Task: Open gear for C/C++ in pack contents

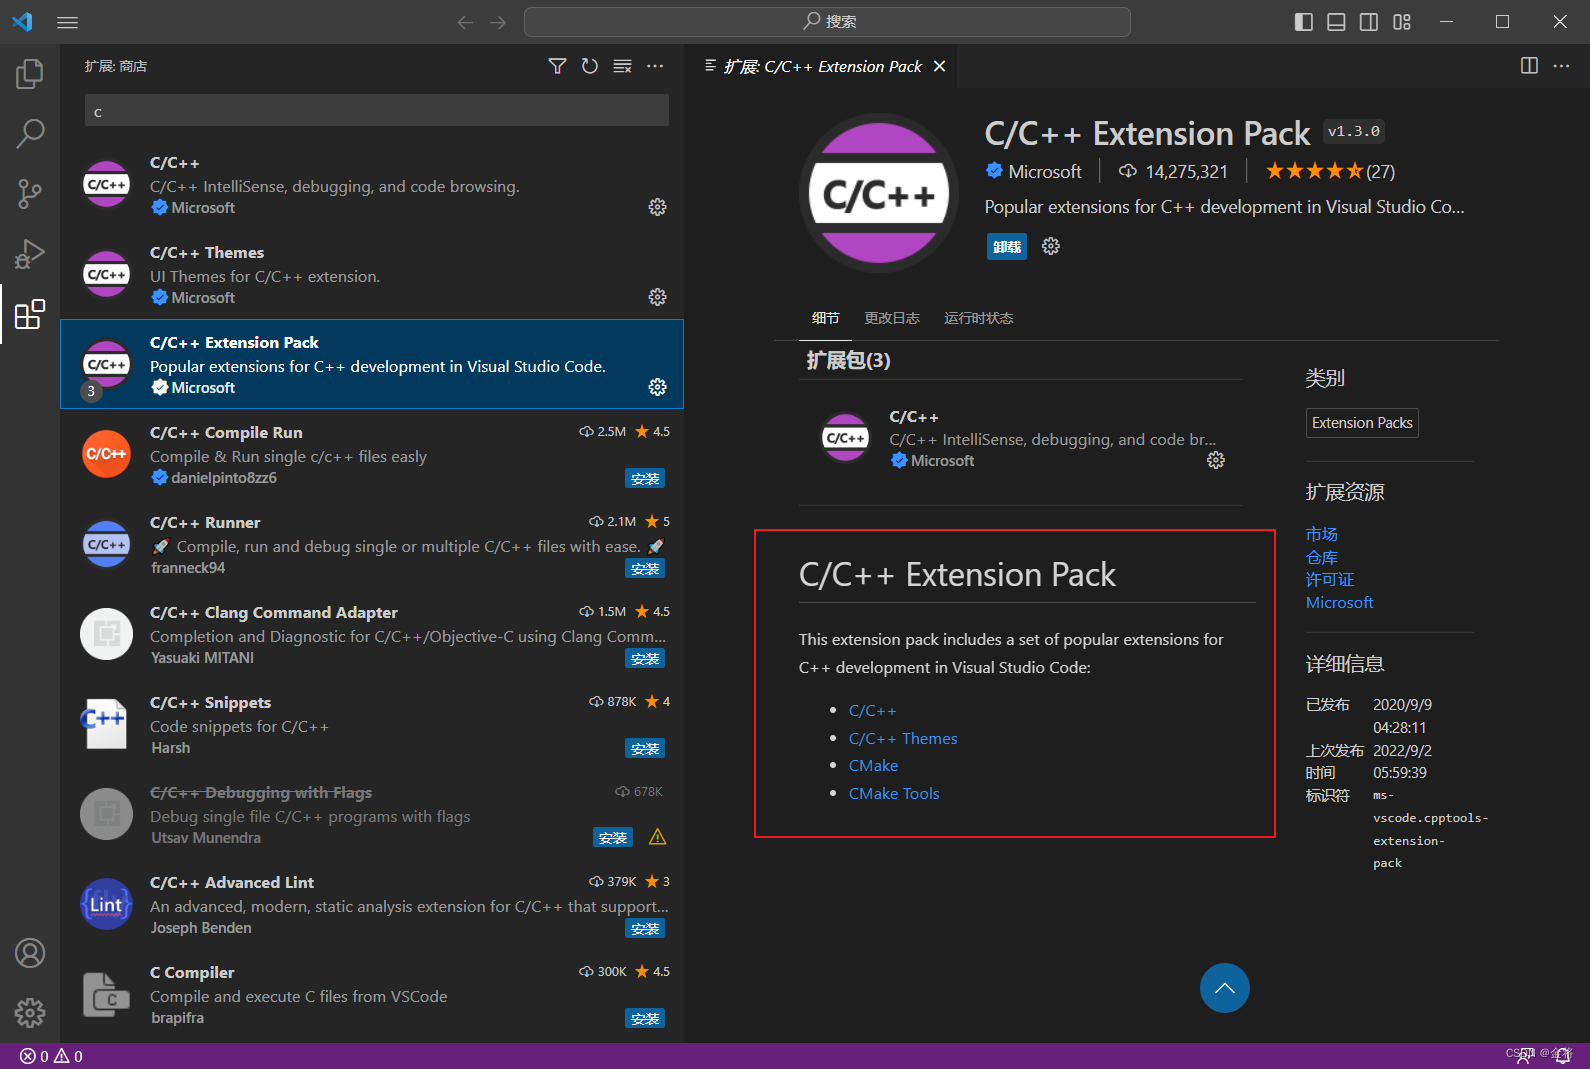Action: coord(1216,460)
